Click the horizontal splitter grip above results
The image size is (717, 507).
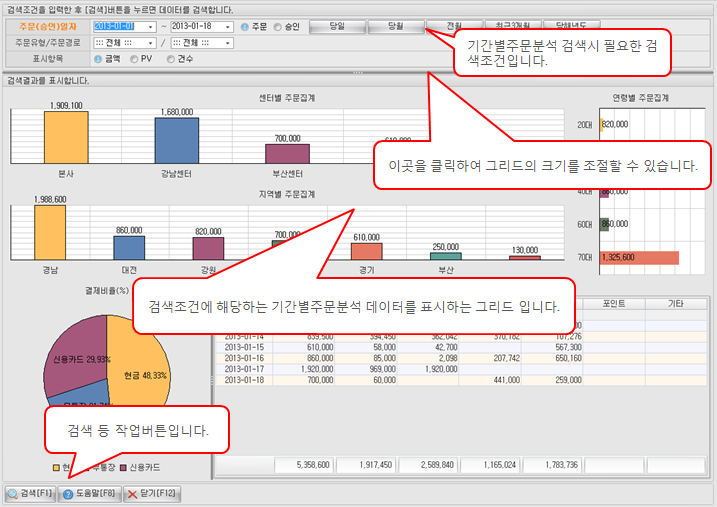click(358, 72)
